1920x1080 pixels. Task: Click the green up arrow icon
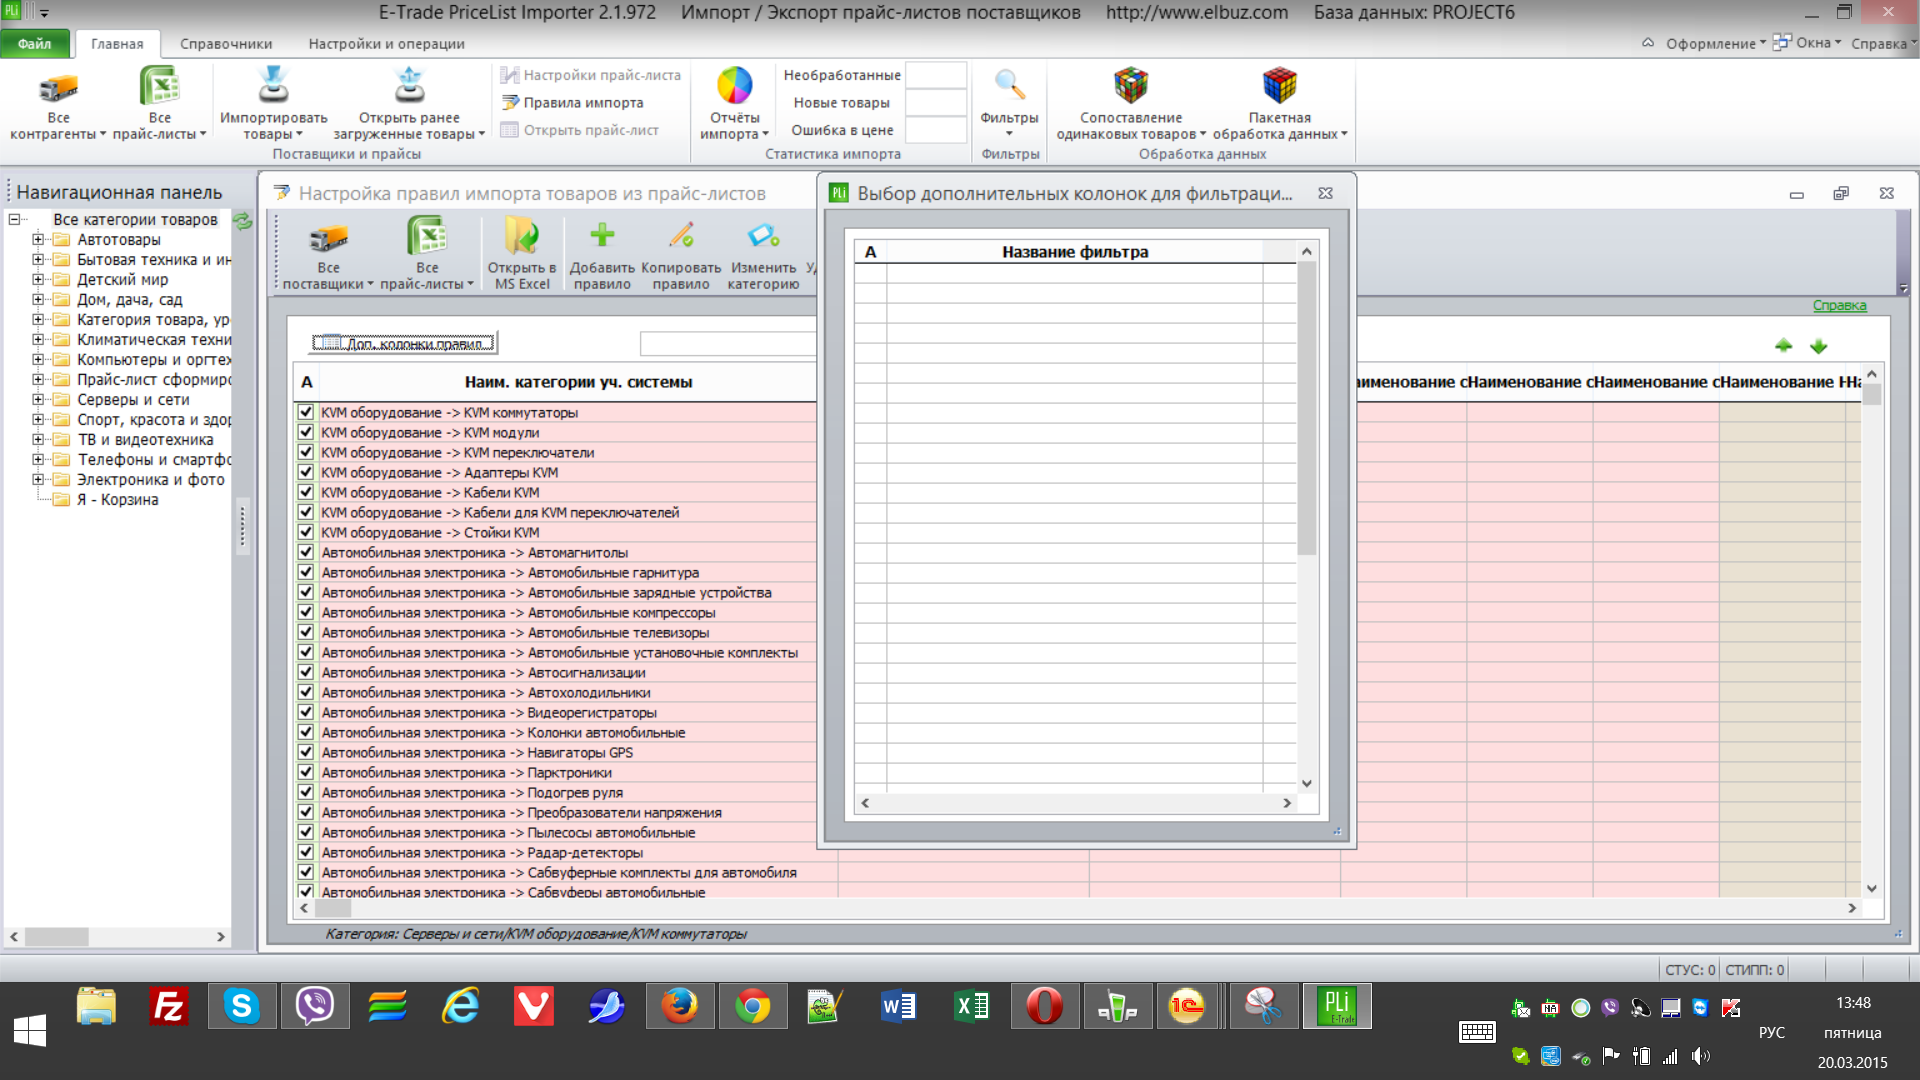tap(1783, 346)
